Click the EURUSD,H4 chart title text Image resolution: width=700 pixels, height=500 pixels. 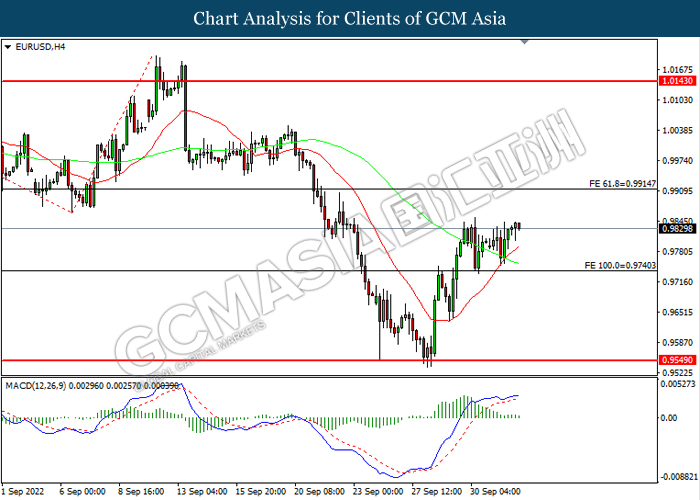pyautogui.click(x=40, y=46)
